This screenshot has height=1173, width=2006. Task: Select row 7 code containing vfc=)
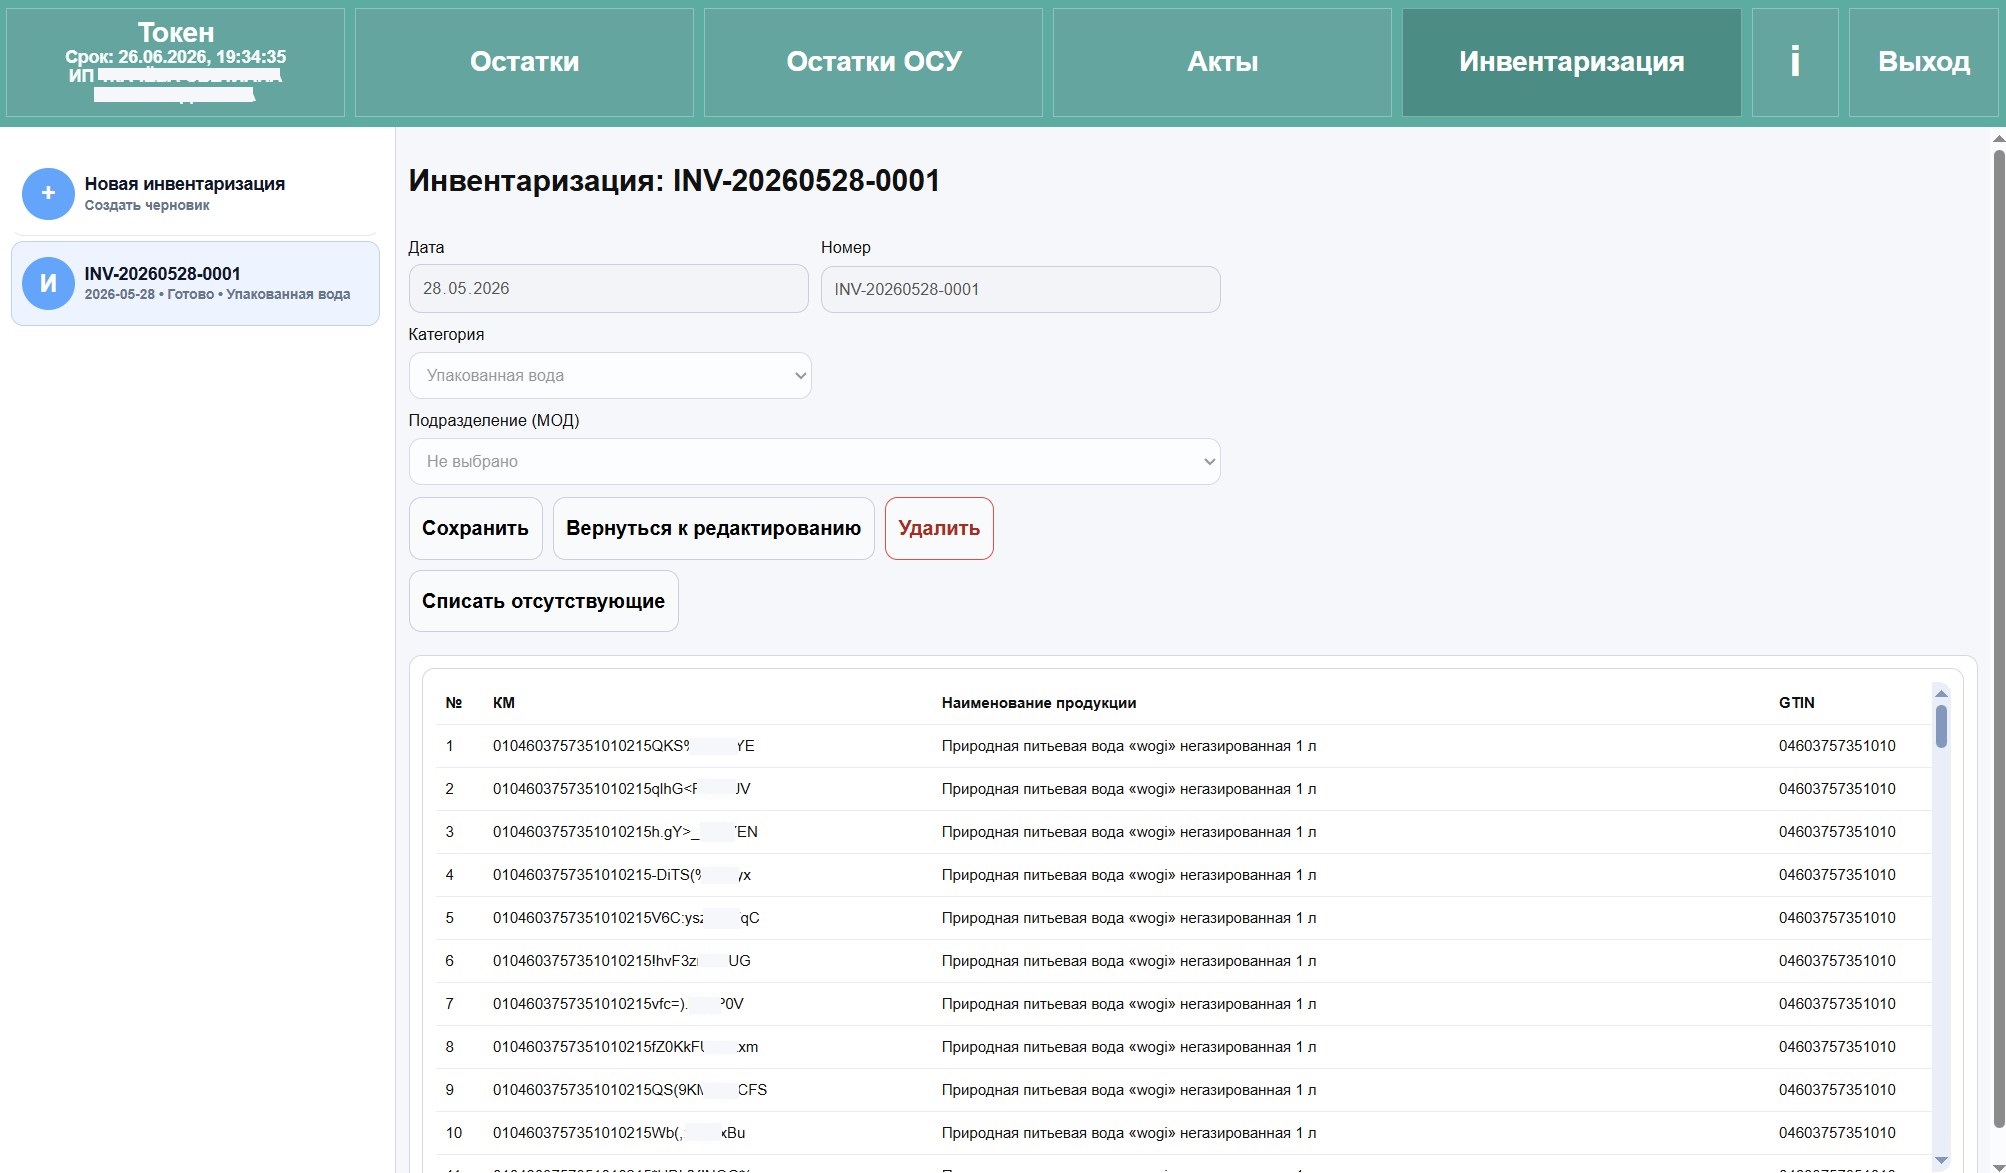pos(618,1004)
